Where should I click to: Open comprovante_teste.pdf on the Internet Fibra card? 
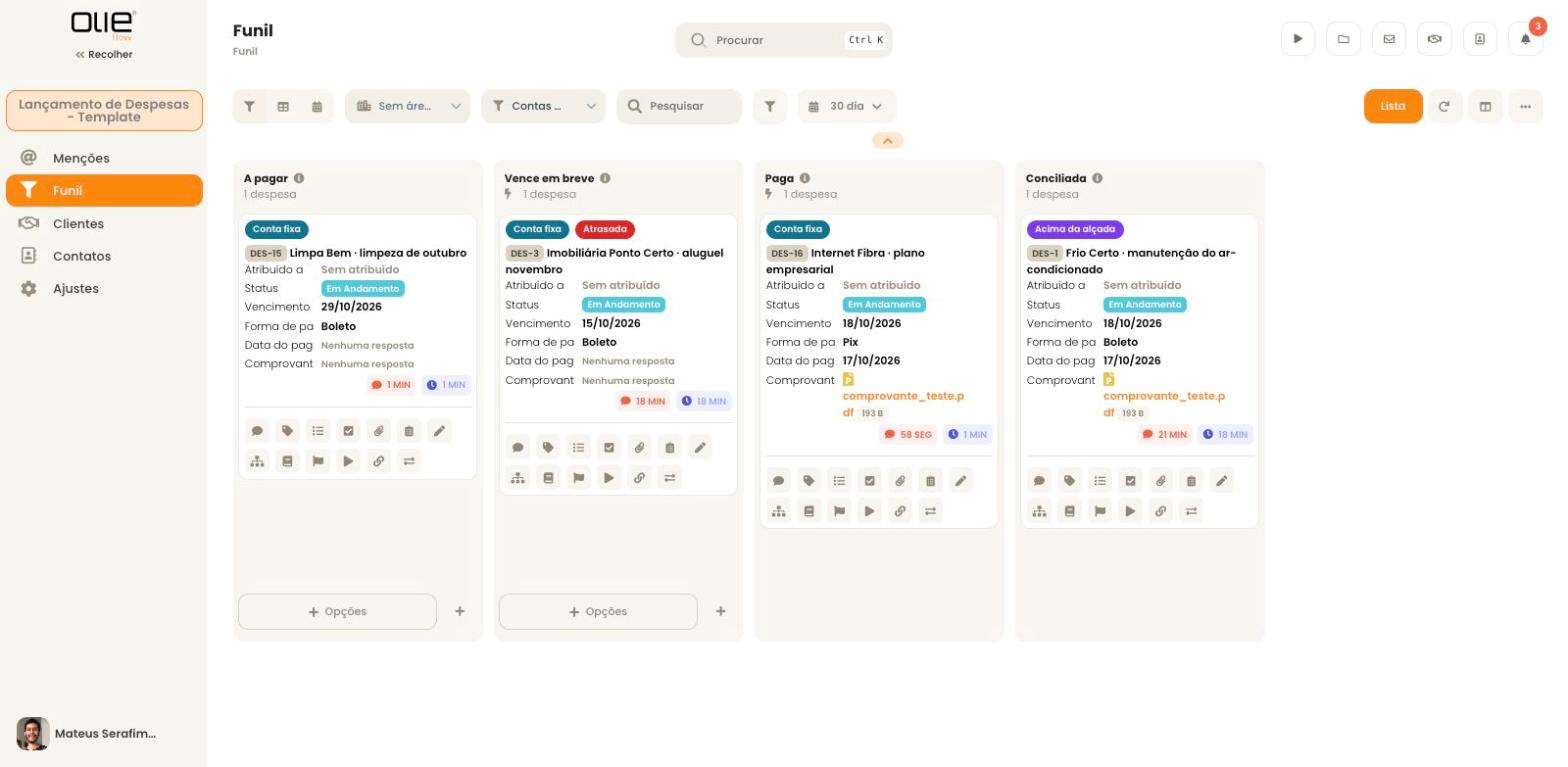pyautogui.click(x=903, y=404)
